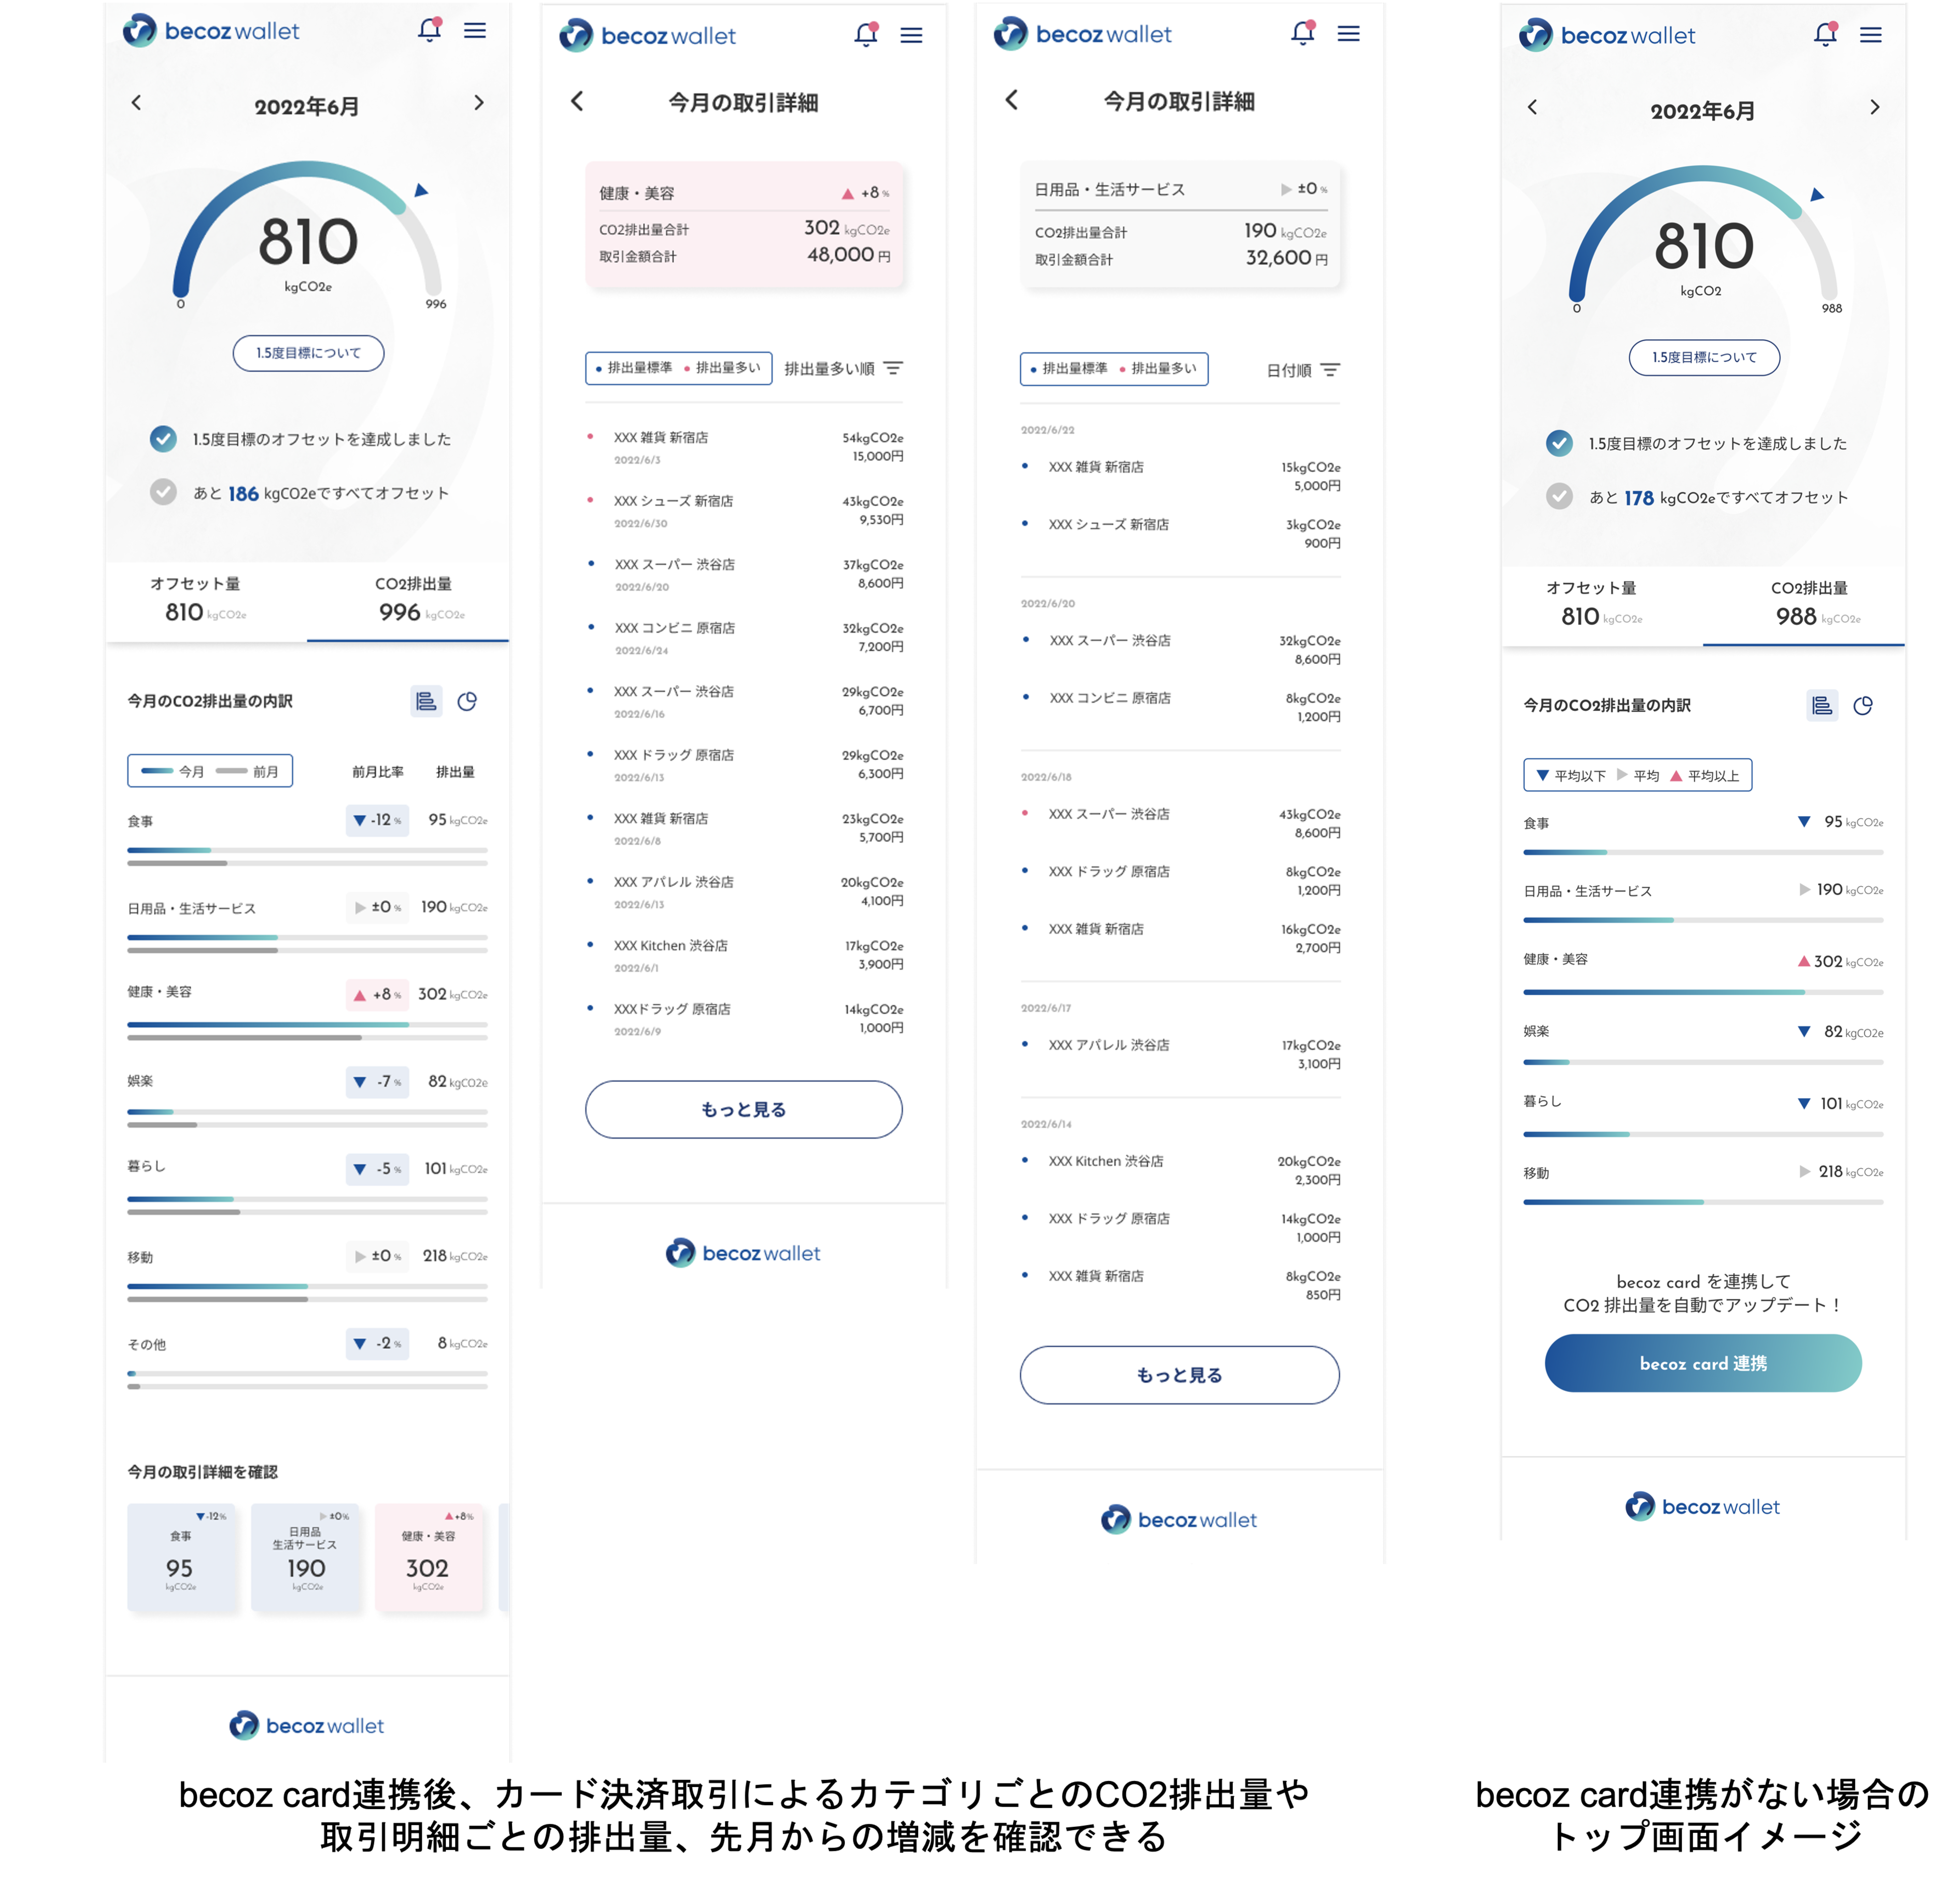Screen dimensions: 1960x1877
Task: Click 健康・美容 progress bar on first screen
Action: 307,1025
